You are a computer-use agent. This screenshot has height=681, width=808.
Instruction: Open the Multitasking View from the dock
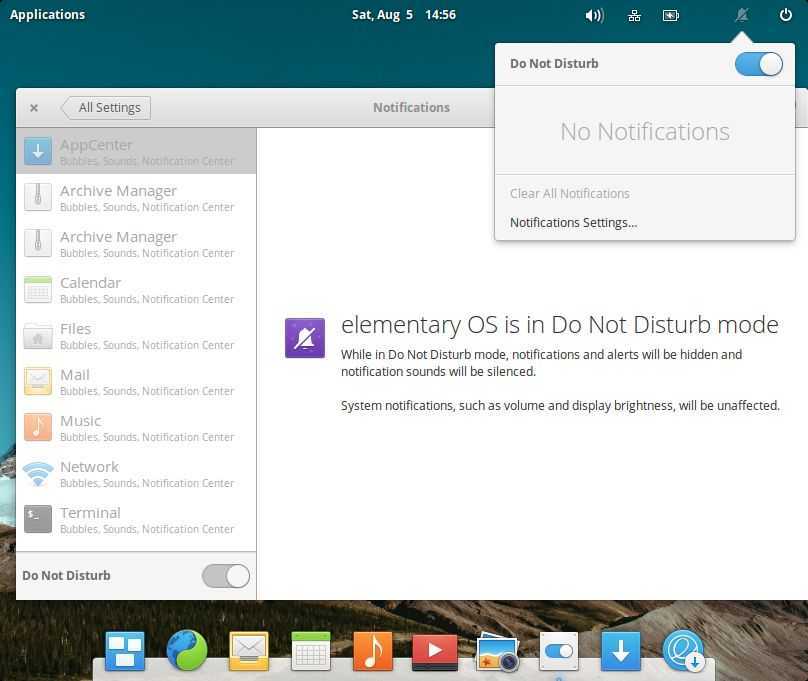click(x=126, y=651)
